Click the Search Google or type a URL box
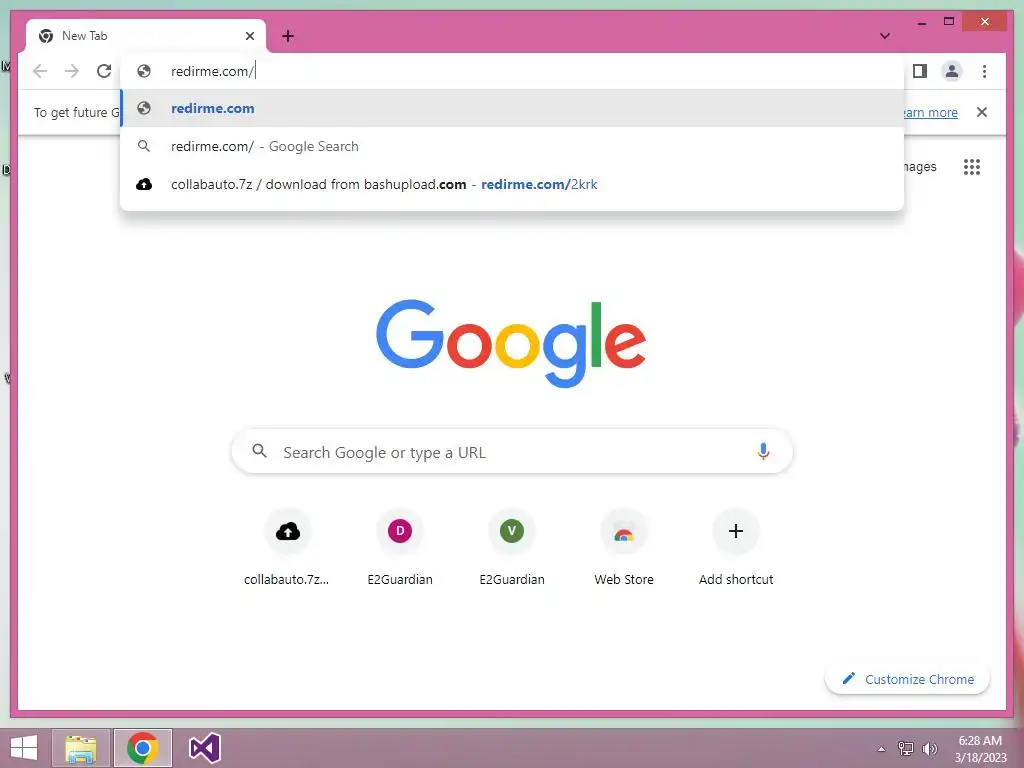This screenshot has height=768, width=1024. pos(512,451)
